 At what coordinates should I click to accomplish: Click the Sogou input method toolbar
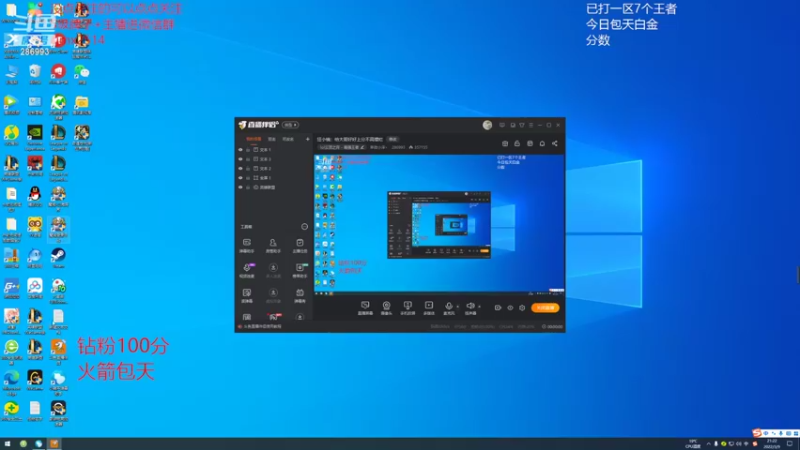point(776,433)
